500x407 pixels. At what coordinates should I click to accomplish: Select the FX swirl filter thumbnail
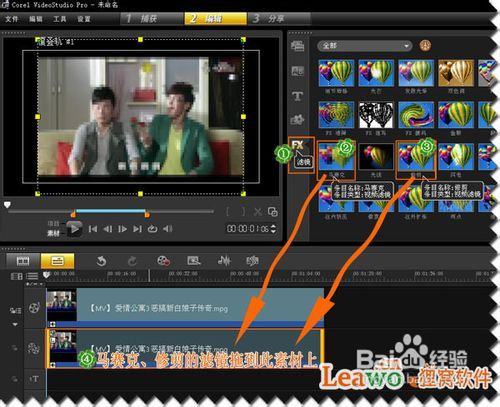tap(416, 115)
